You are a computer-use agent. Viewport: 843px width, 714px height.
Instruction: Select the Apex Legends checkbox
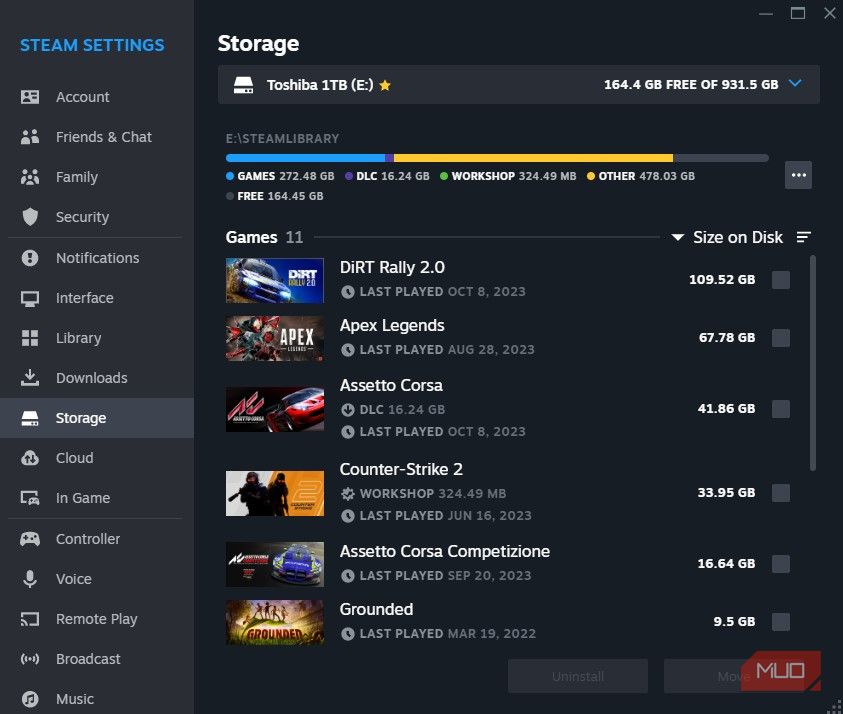(x=780, y=338)
